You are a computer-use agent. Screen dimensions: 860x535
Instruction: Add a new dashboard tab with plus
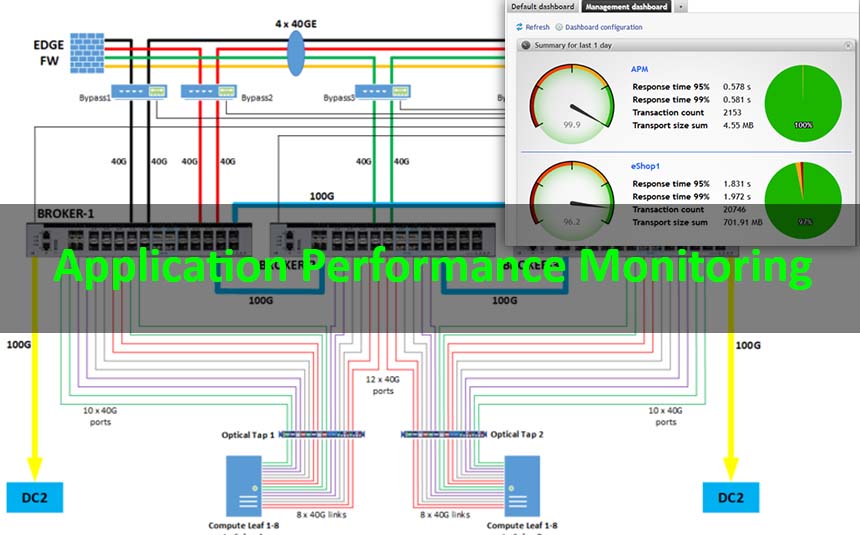[680, 7]
